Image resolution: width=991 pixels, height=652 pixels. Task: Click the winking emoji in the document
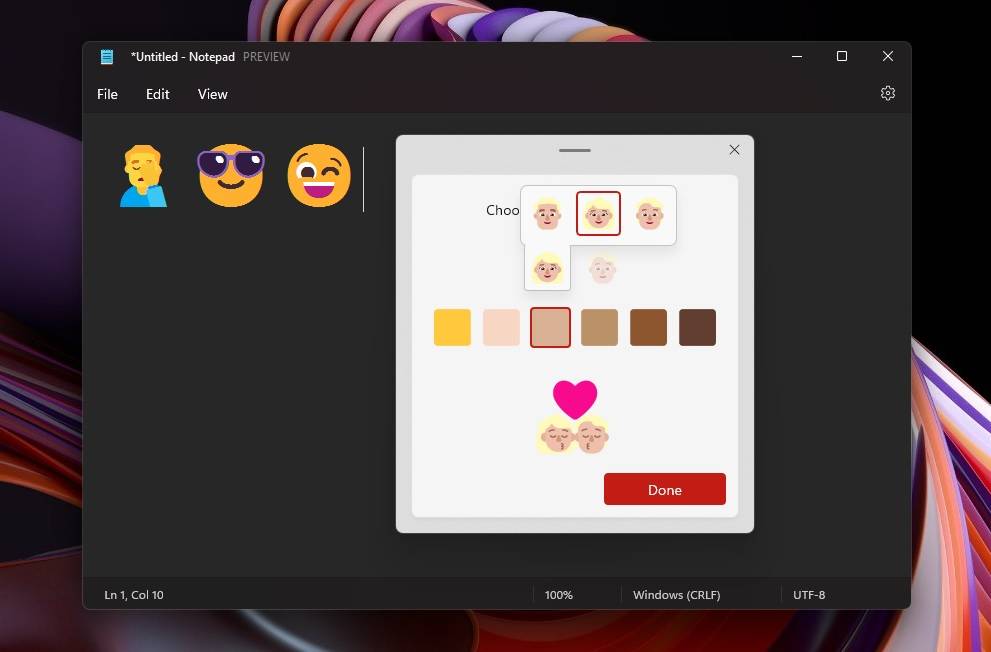318,175
